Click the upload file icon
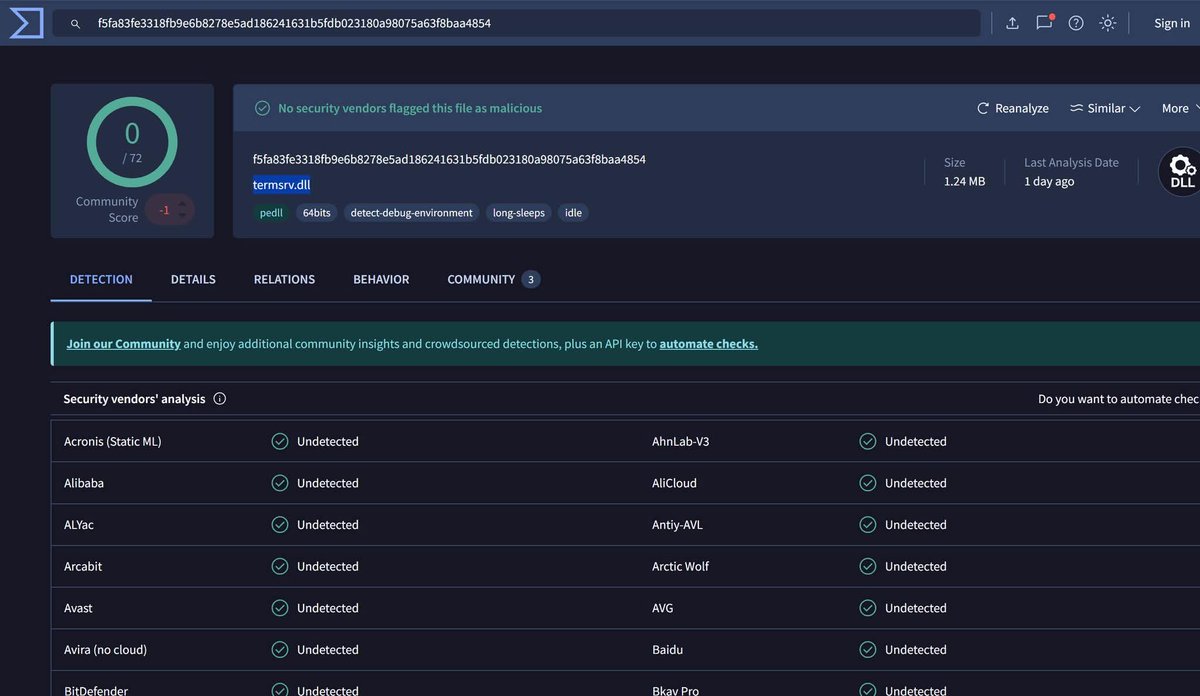This screenshot has width=1200, height=696. 1012,23
